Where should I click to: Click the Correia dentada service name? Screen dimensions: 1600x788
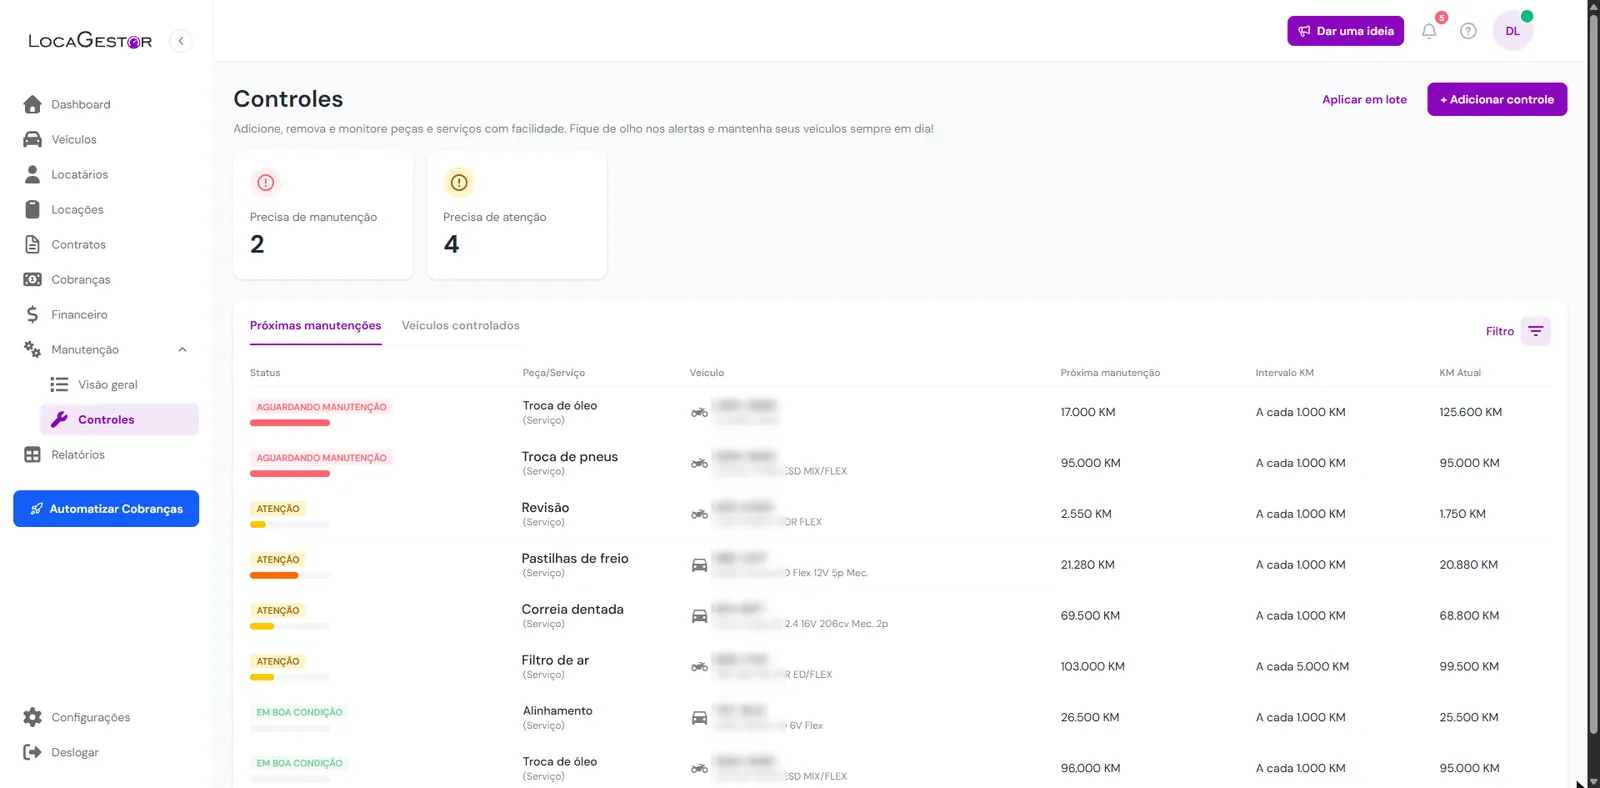click(572, 609)
